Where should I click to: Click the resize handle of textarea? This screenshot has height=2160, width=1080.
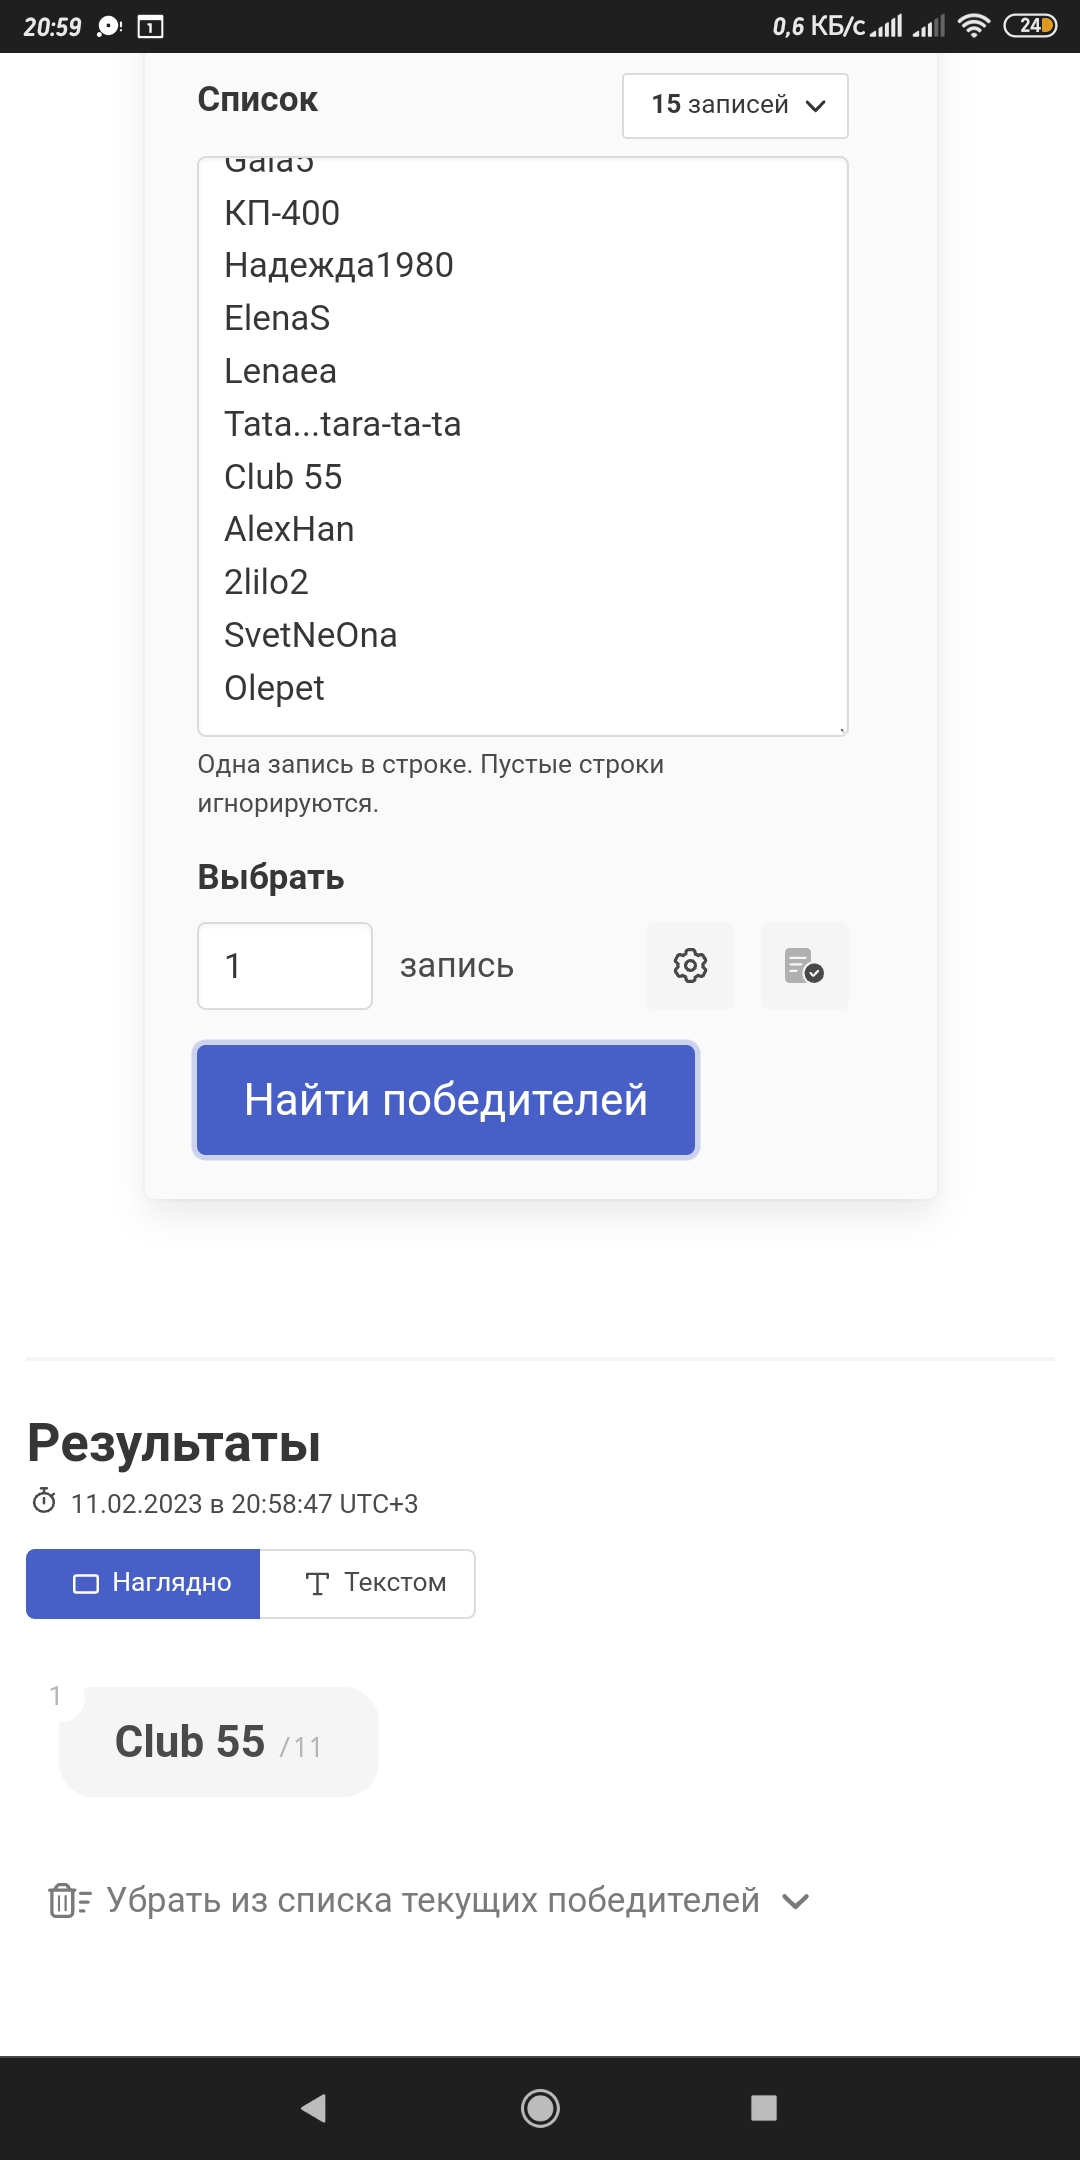pyautogui.click(x=842, y=730)
